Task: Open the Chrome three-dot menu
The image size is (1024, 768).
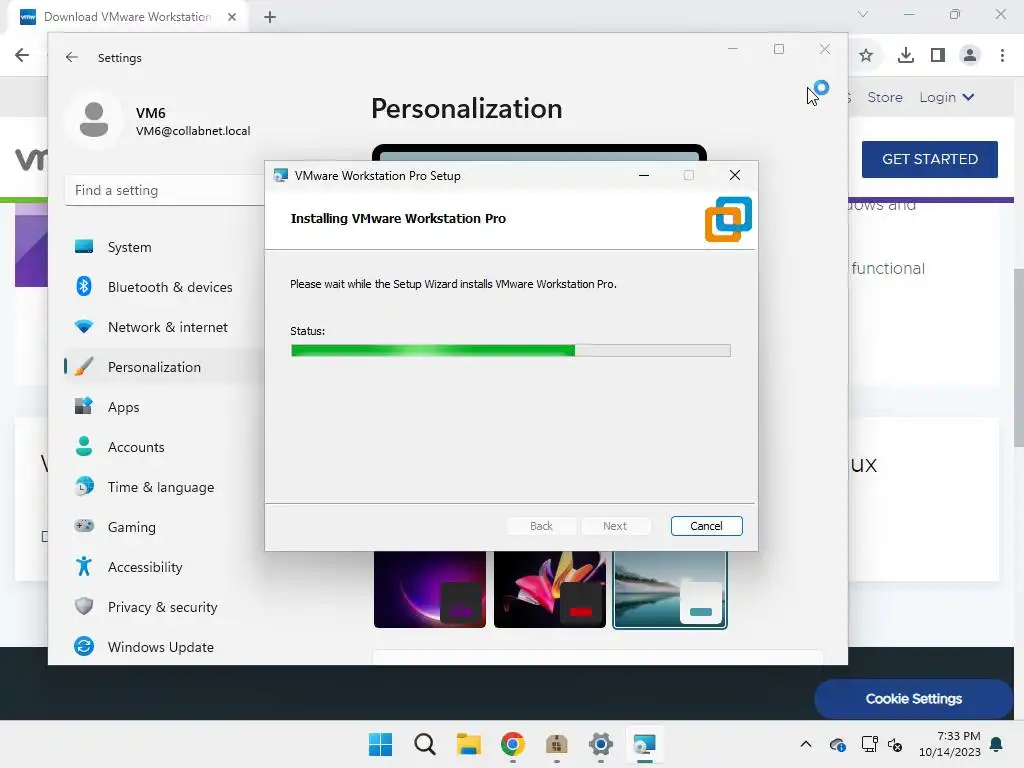Action: pyautogui.click(x=1002, y=56)
